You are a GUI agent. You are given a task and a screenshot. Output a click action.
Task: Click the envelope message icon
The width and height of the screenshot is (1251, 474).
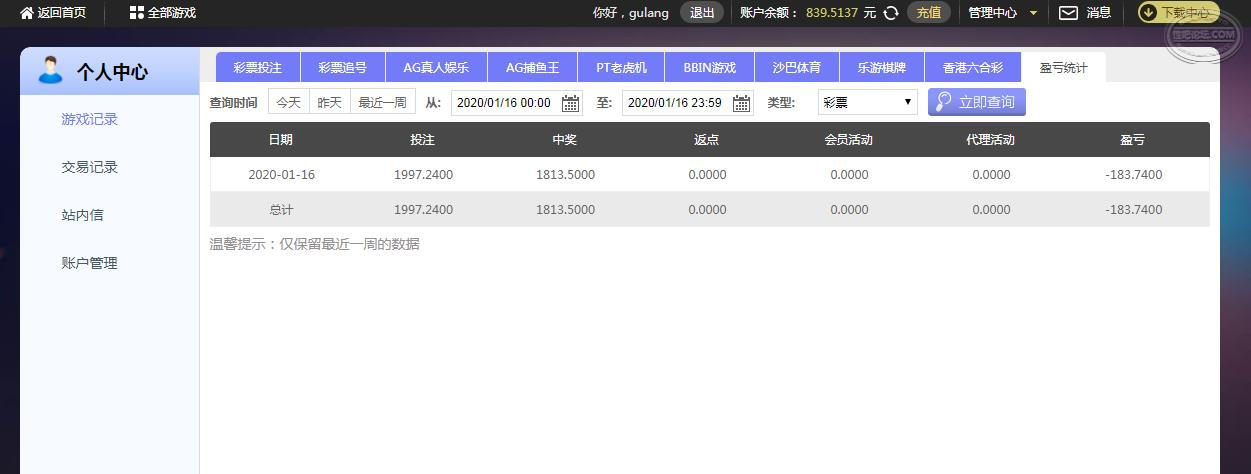pos(1069,13)
